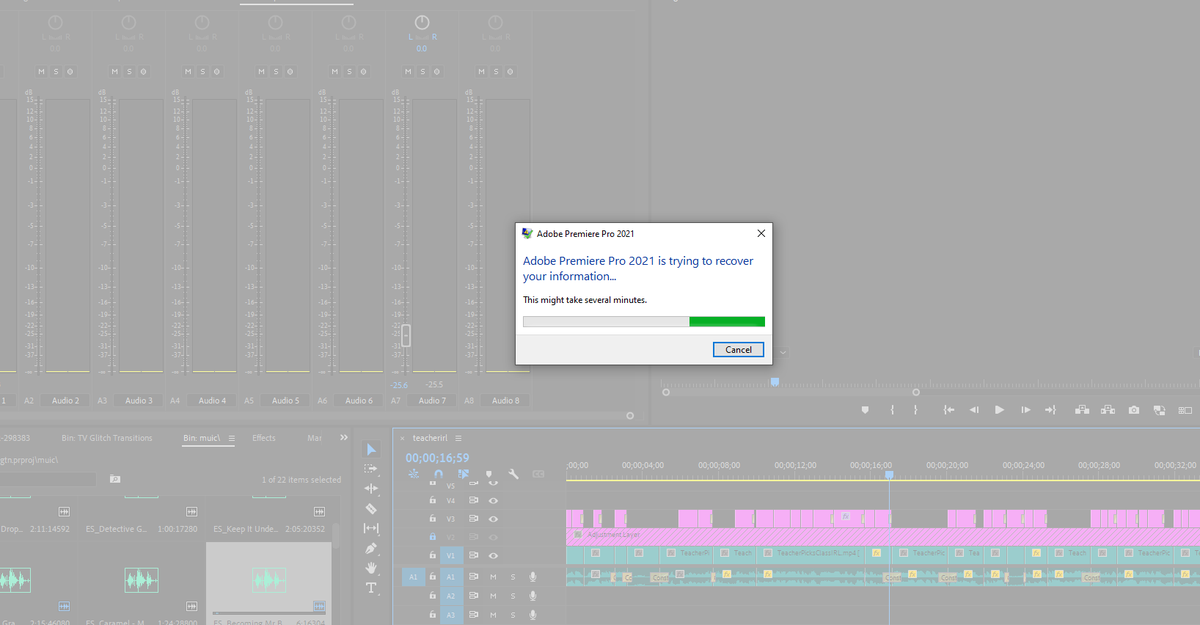Open teacherirl sequence panel menu
The width and height of the screenshot is (1200, 625).
point(460,438)
